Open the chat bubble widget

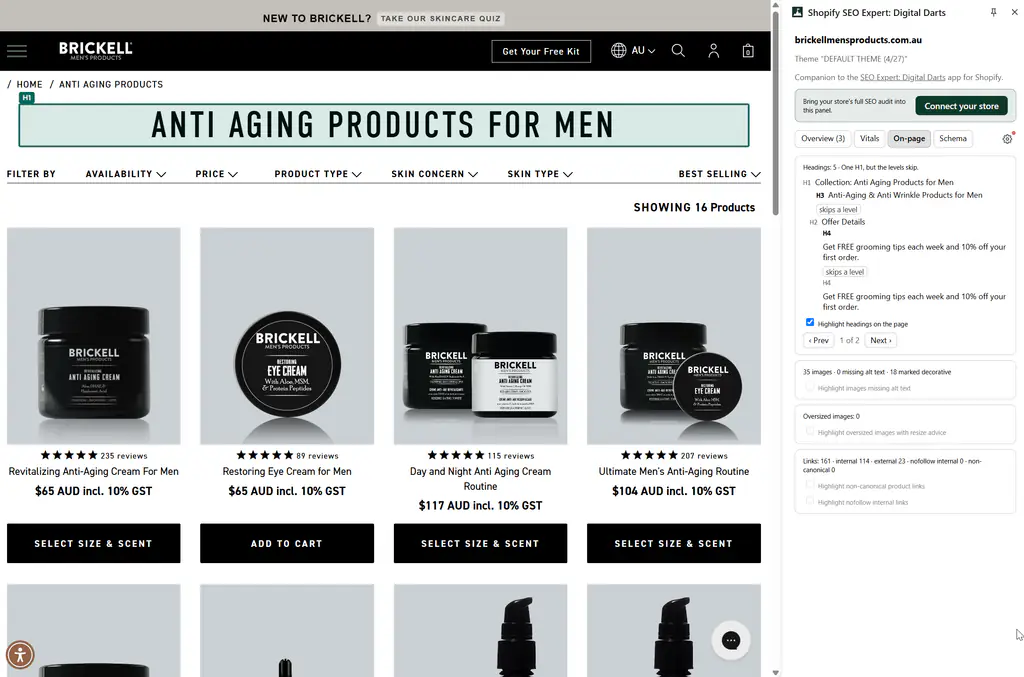[x=731, y=640]
